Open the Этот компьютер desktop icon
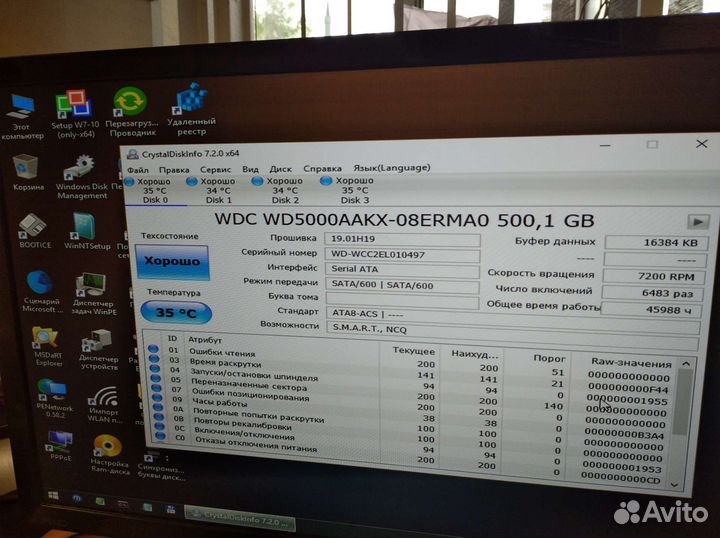The height and width of the screenshot is (538, 720). pos(20,109)
